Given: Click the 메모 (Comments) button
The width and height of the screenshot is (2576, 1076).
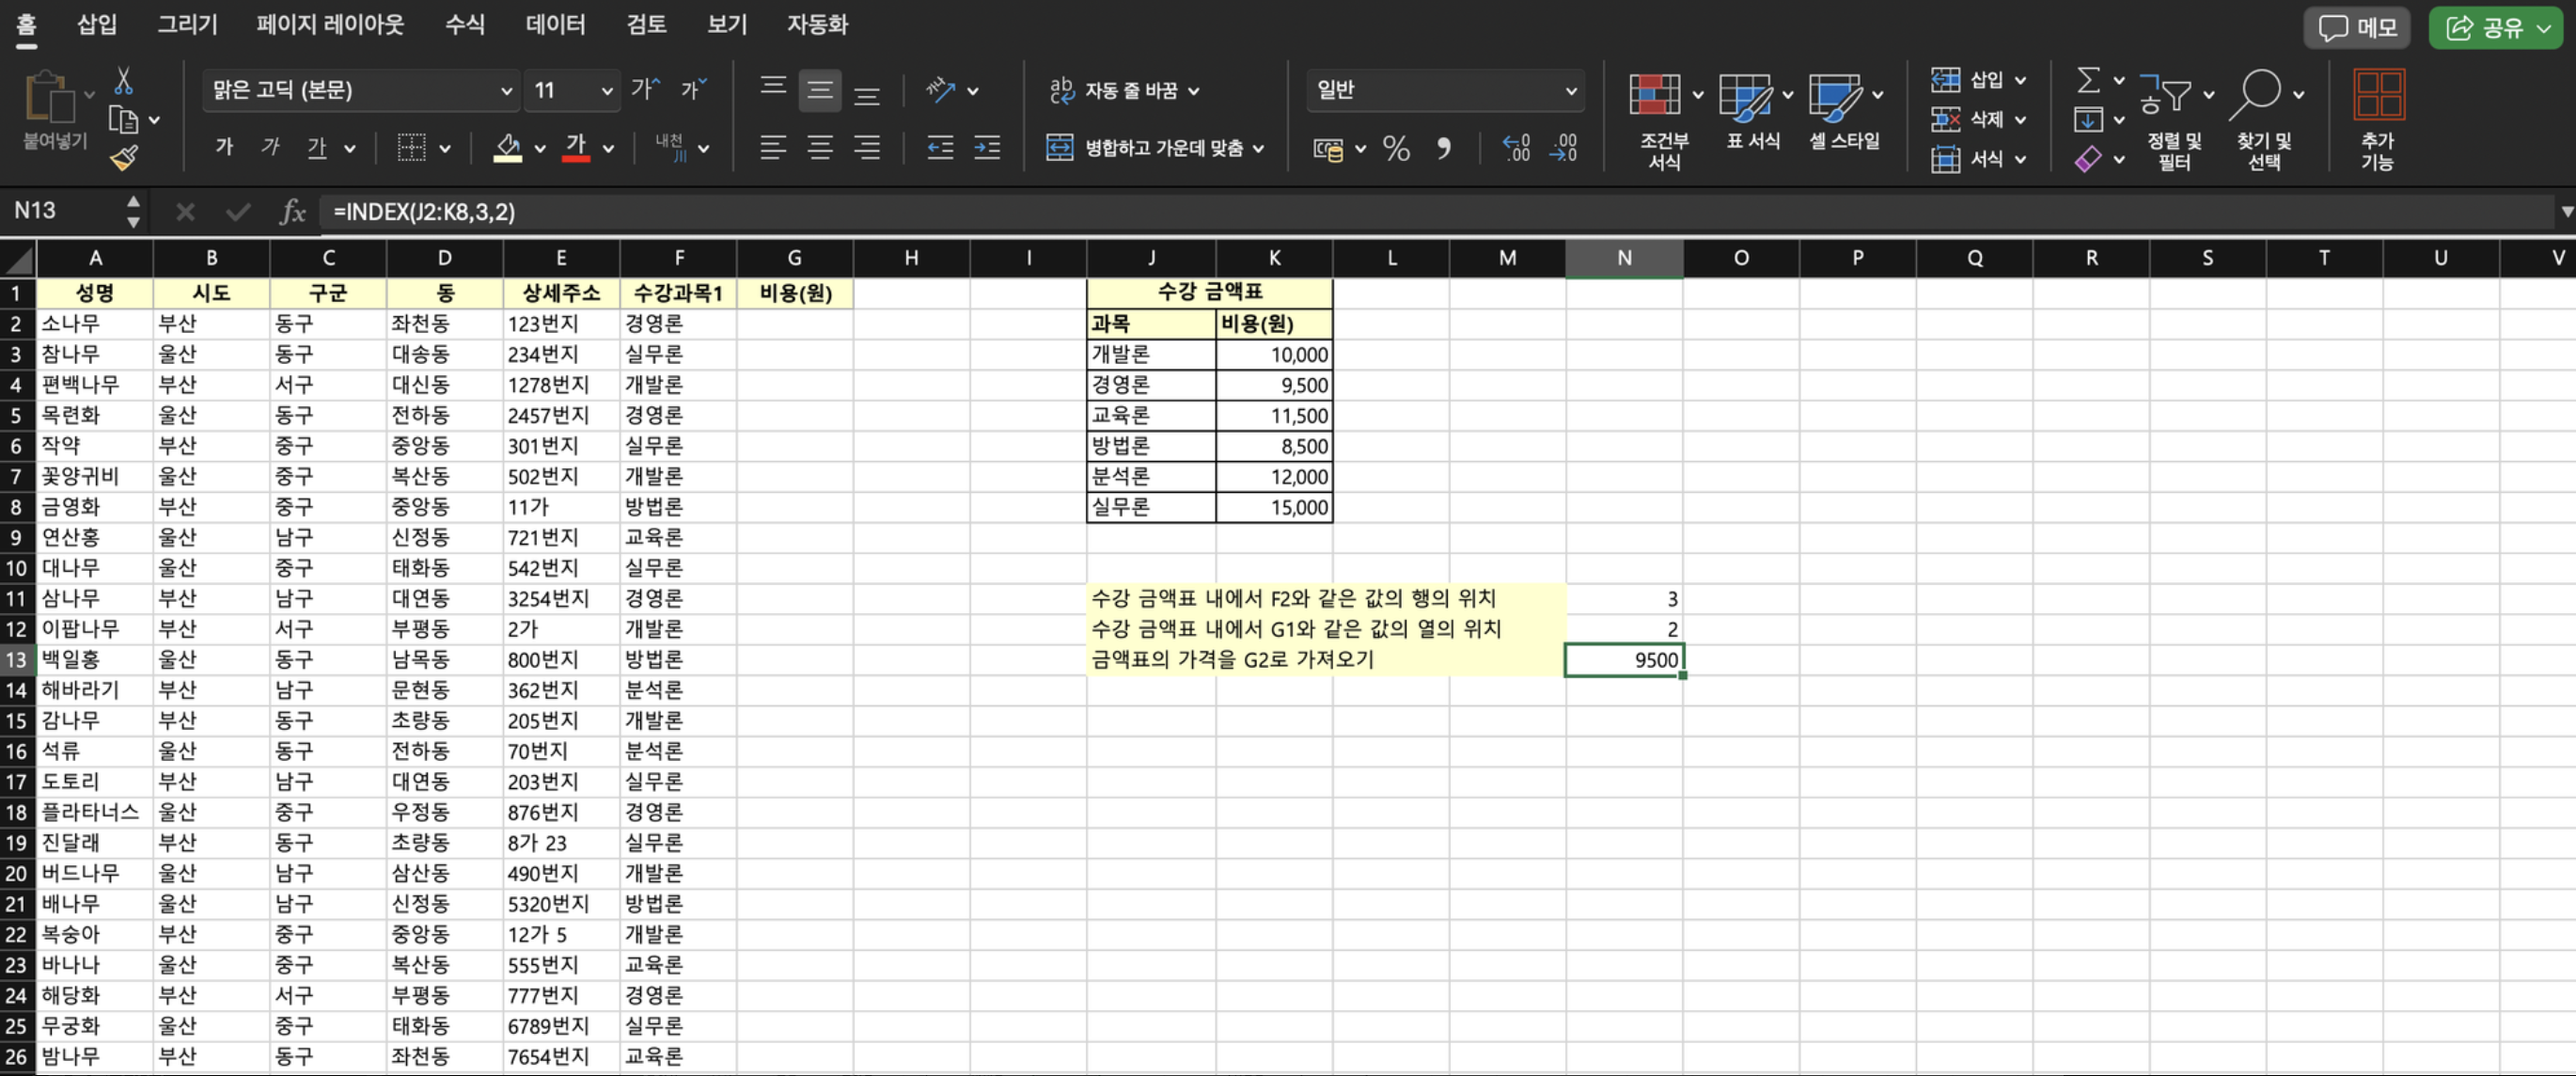Looking at the screenshot, I should [x=2358, y=27].
